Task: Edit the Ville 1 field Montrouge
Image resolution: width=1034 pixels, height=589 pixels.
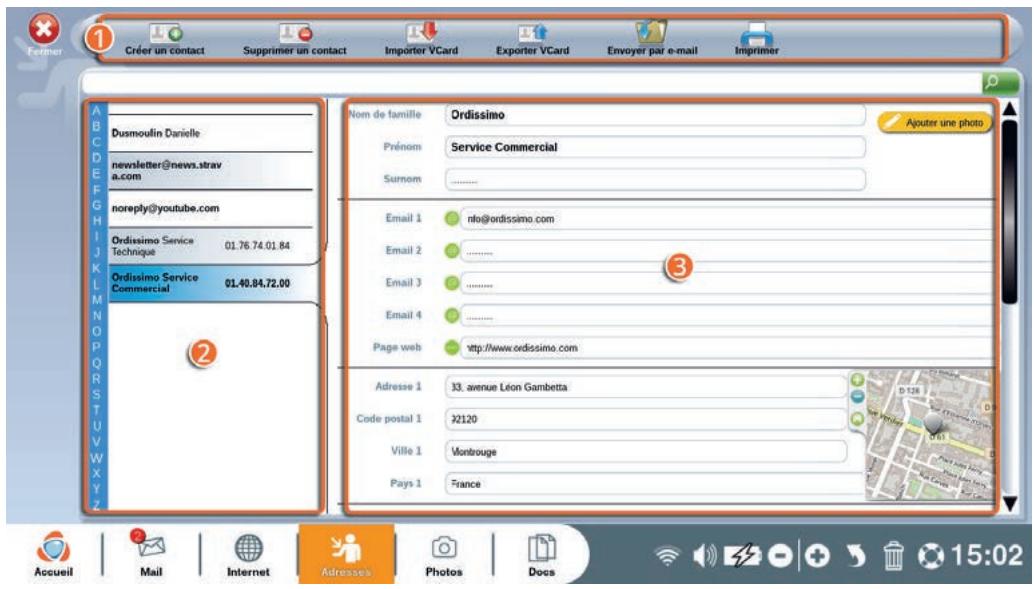Action: [x=646, y=452]
